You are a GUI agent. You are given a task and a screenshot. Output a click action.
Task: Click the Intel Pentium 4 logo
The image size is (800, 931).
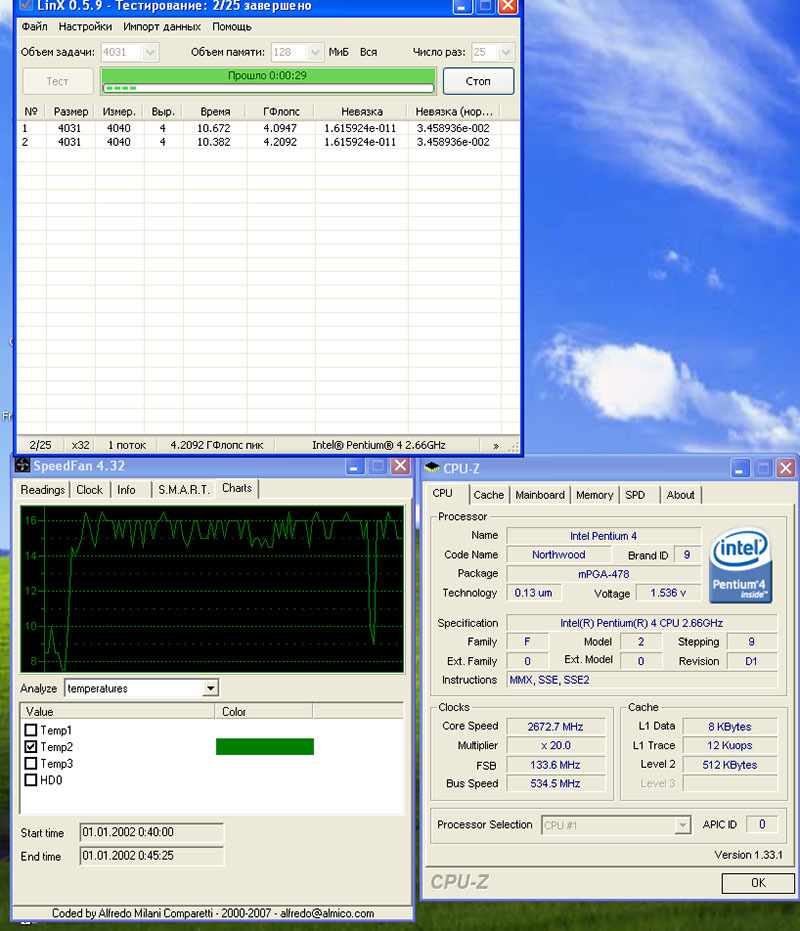(x=740, y=565)
